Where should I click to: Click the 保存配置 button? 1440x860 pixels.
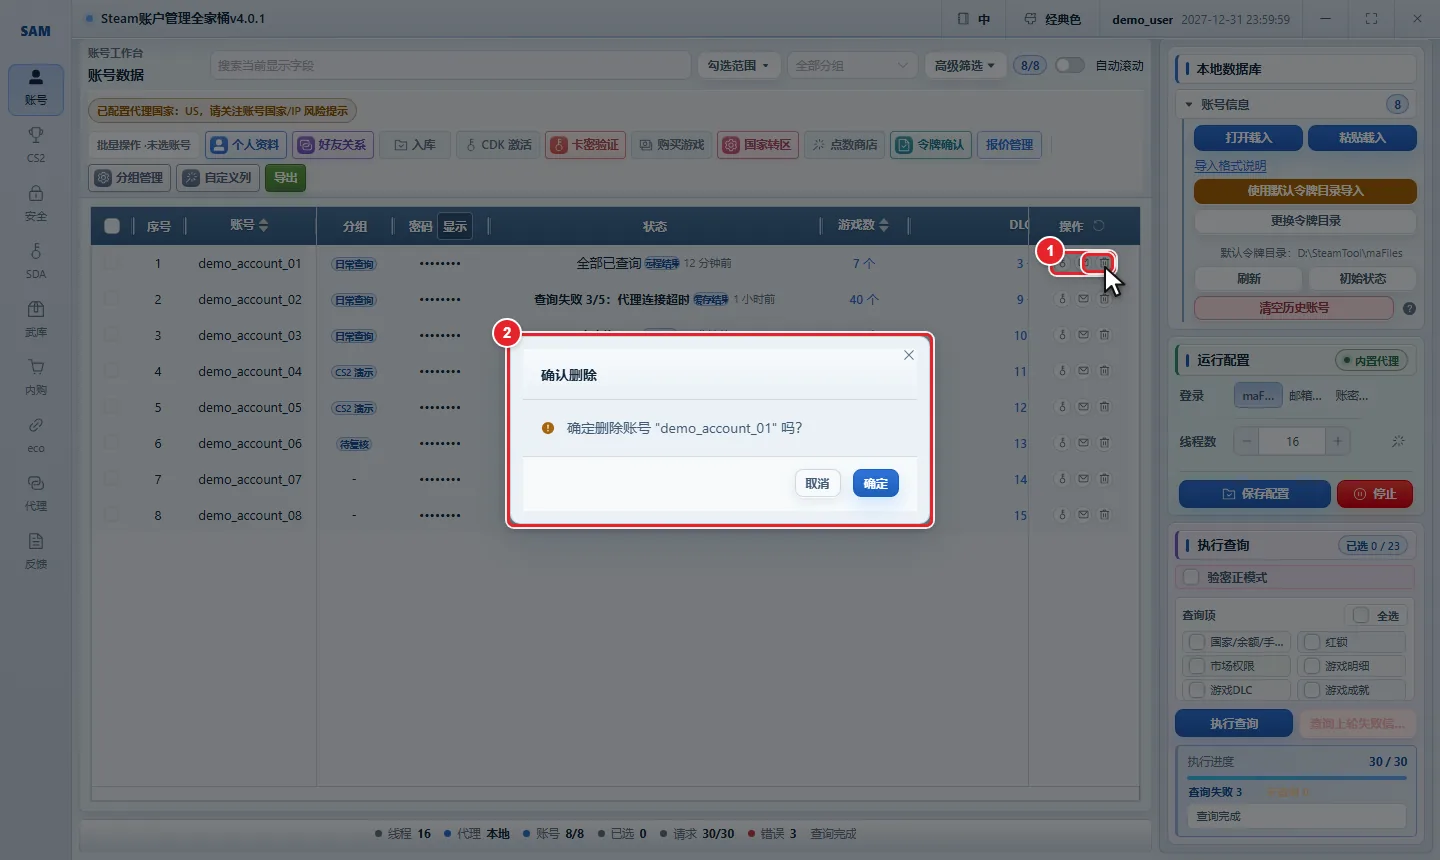click(x=1255, y=494)
